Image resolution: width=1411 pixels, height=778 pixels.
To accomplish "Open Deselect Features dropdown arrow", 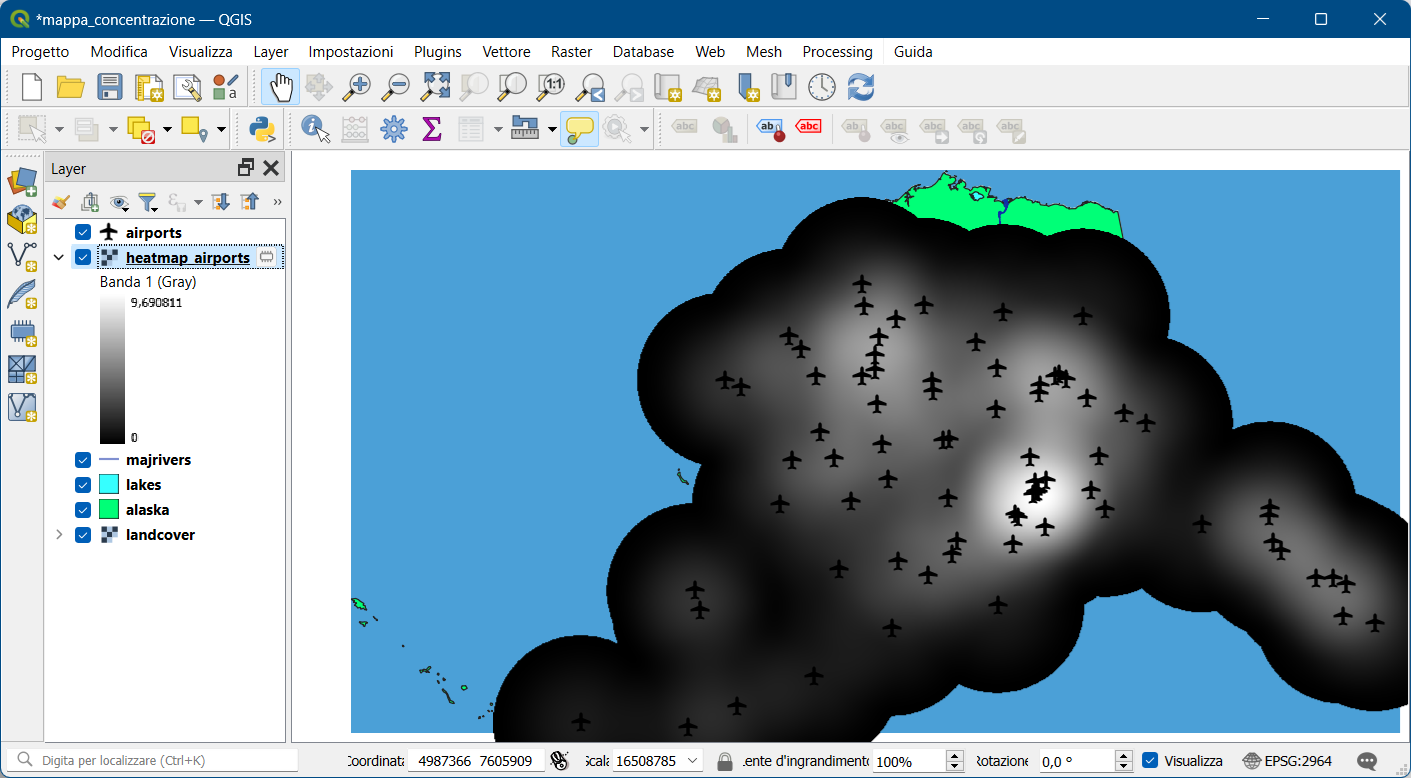I will tap(167, 129).
